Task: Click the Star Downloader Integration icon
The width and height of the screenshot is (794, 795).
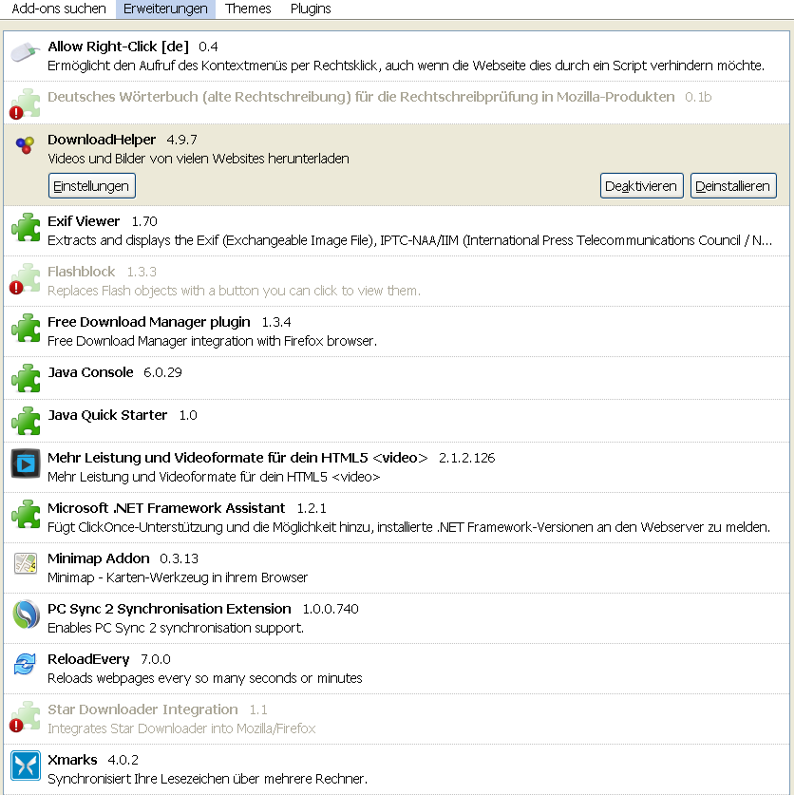Action: click(25, 716)
